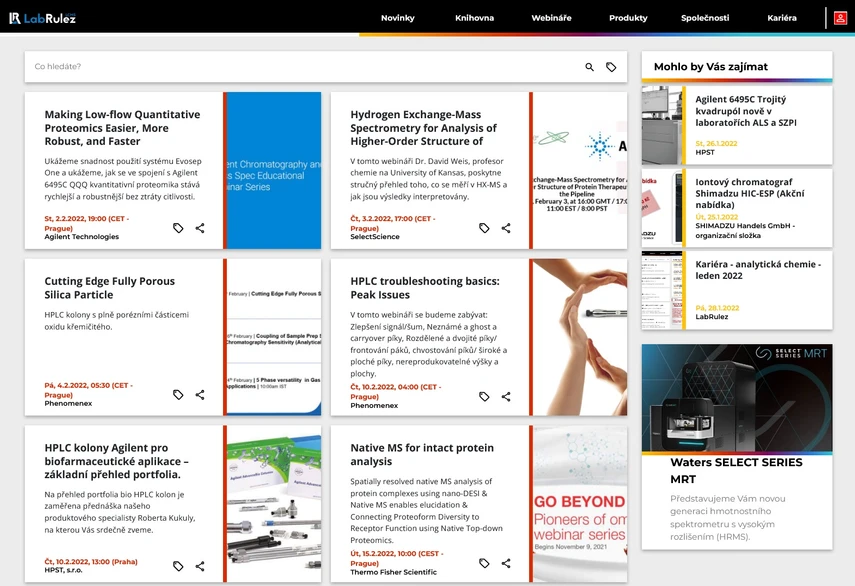Open the Agilent 6495C Trojitý kvadrupól article
The width and height of the screenshot is (855, 586).
pos(746,111)
